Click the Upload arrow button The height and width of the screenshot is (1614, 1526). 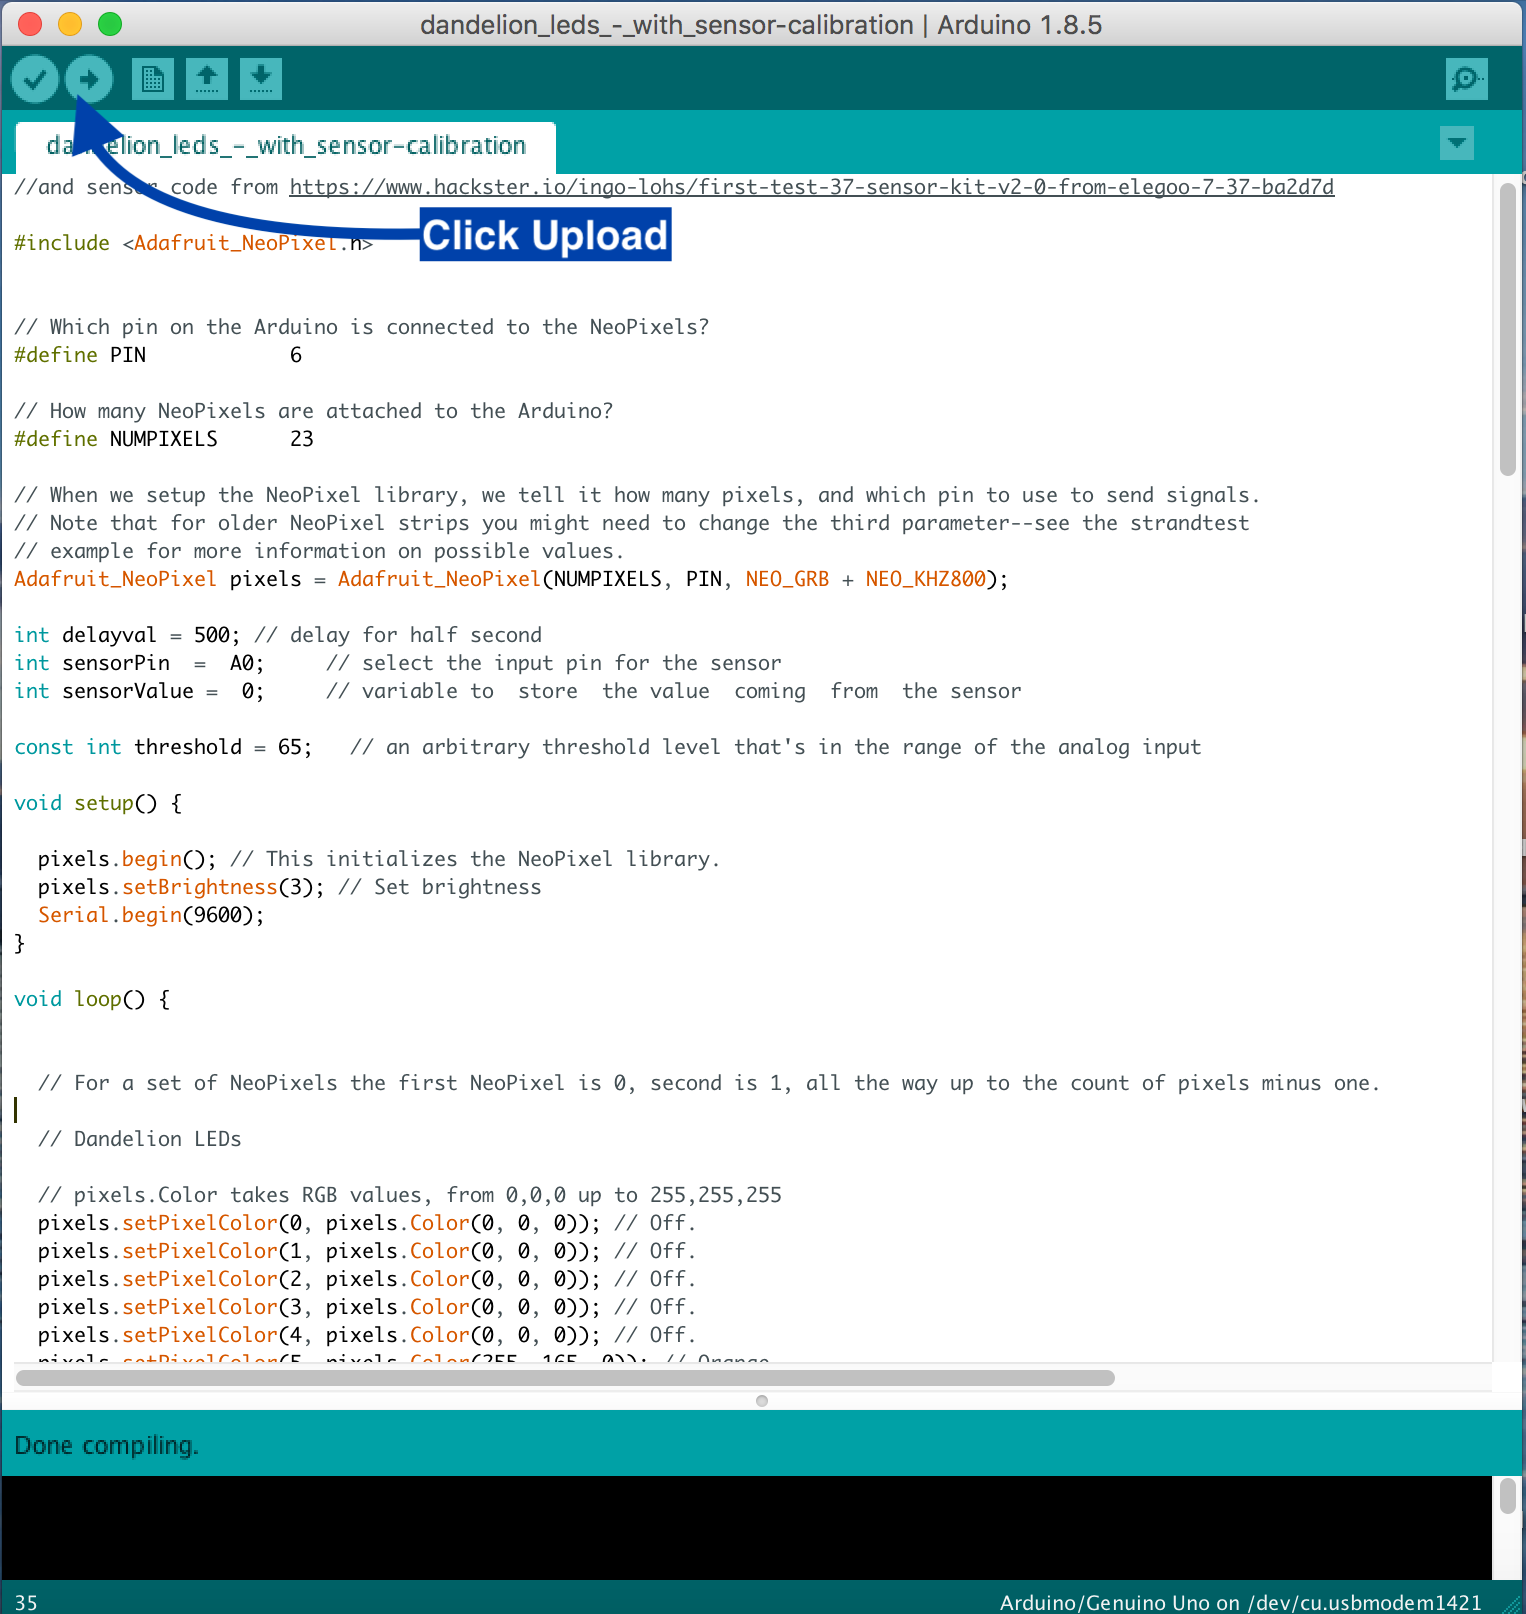[89, 79]
